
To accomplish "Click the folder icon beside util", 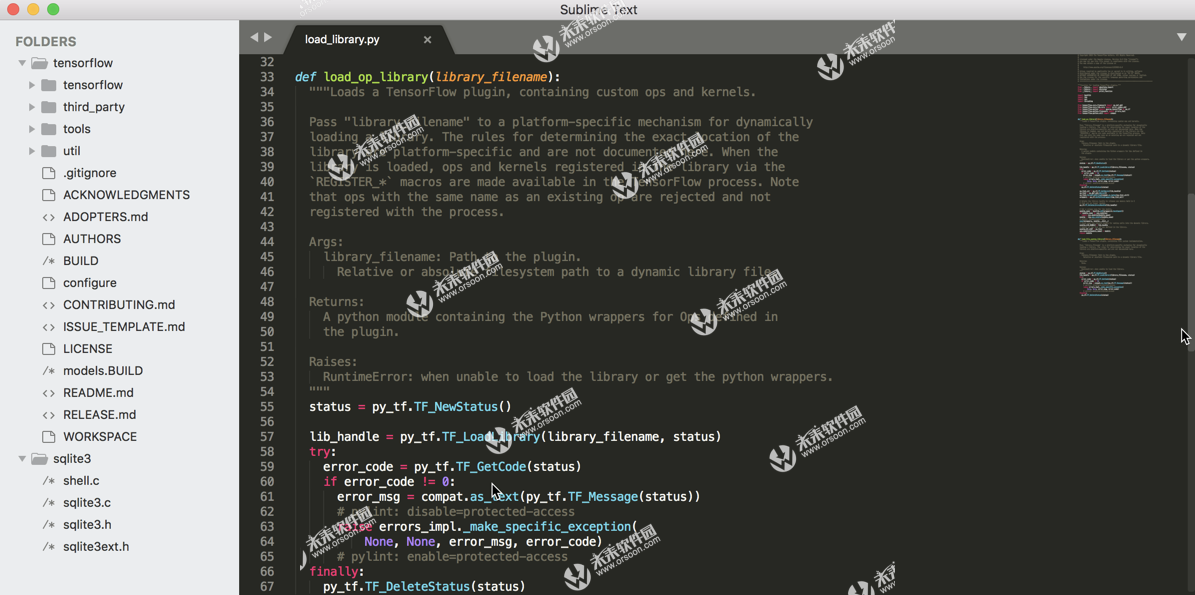I will [49, 151].
